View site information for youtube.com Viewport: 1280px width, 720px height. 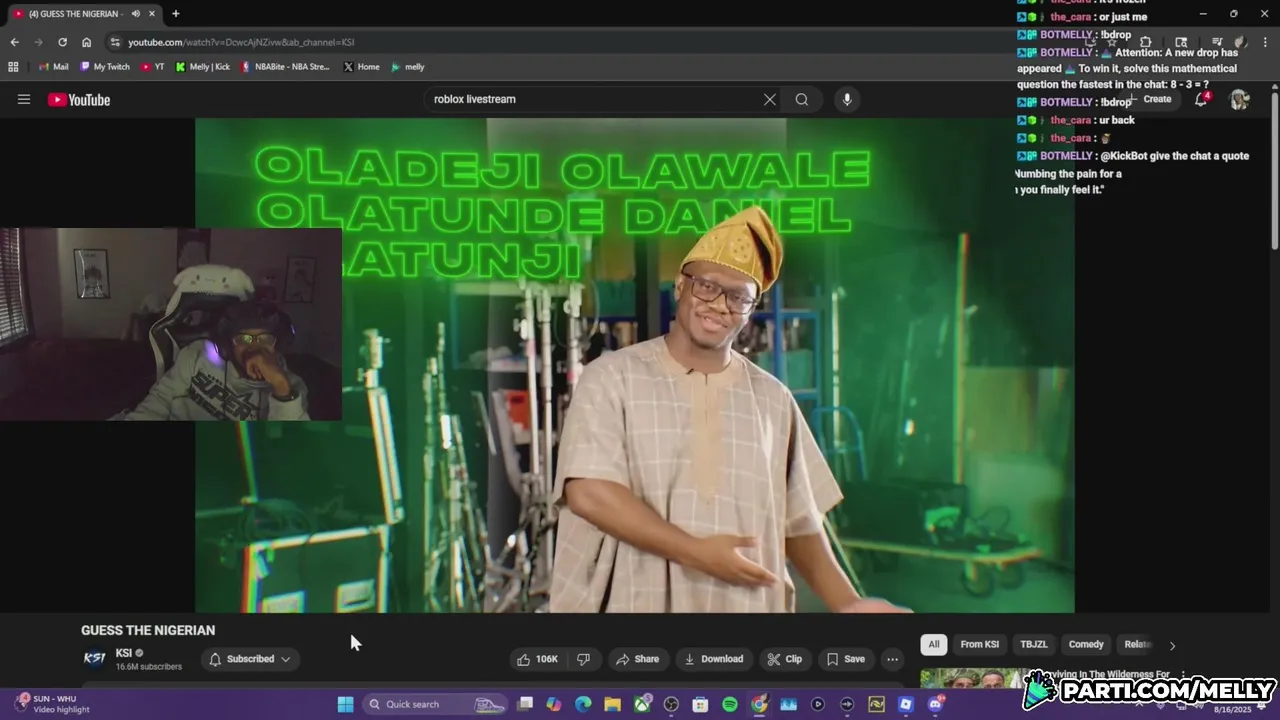click(115, 42)
